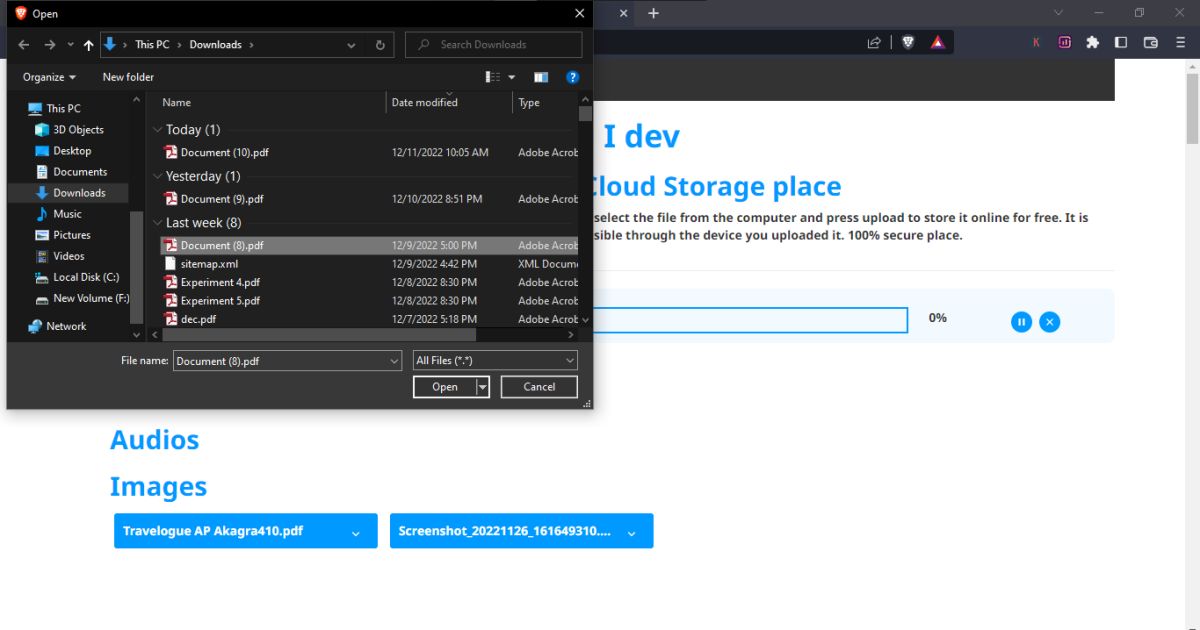This screenshot has width=1200, height=630.
Task: Select This PC in navigation pane
Action: point(63,108)
